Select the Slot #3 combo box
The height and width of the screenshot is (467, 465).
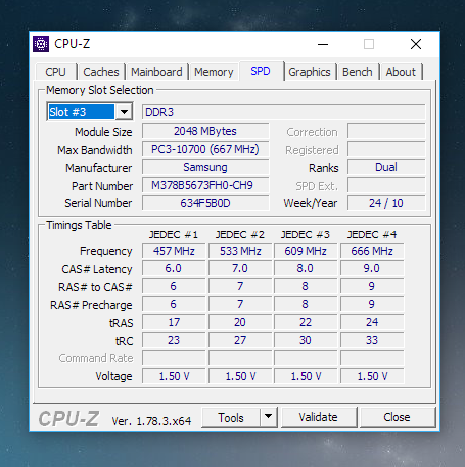click(90, 112)
